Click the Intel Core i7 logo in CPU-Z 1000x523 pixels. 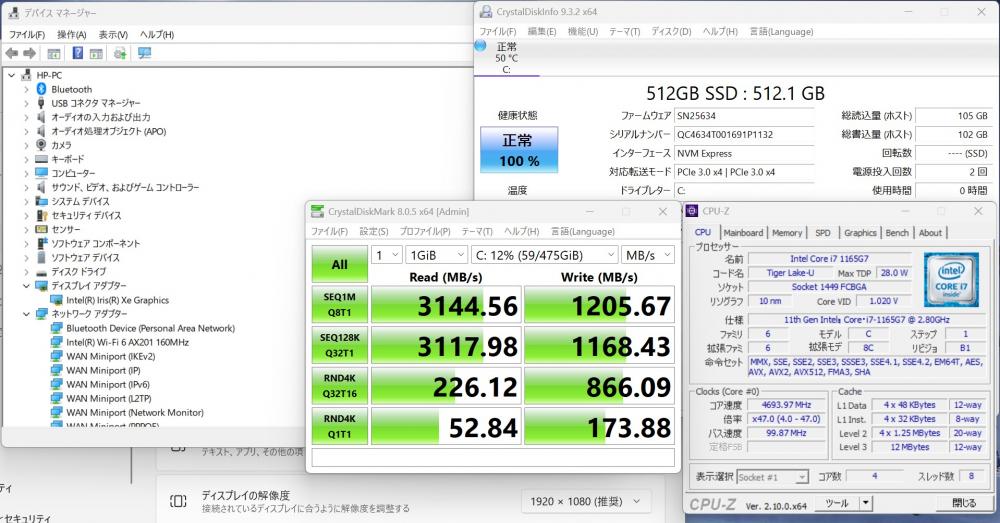point(950,279)
